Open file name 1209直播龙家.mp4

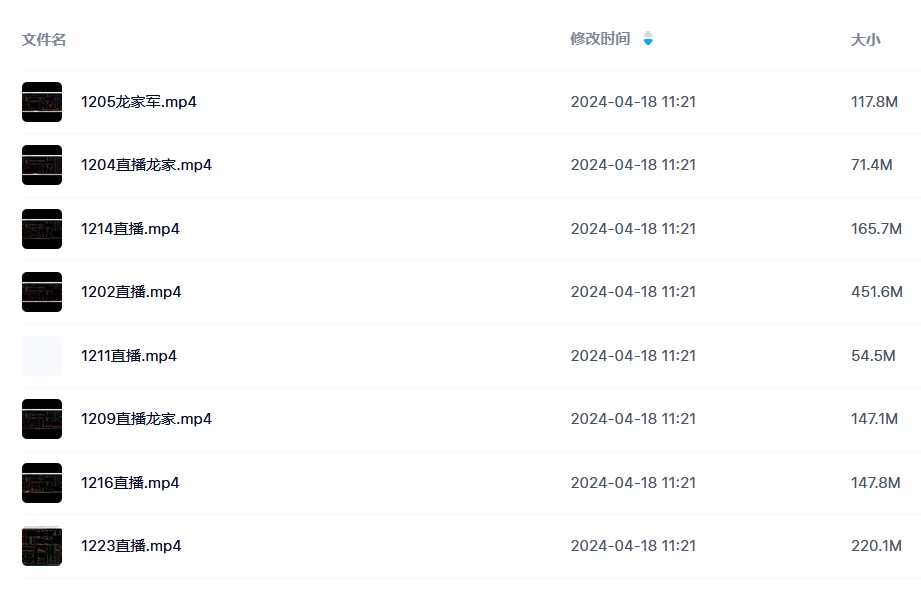click(146, 419)
